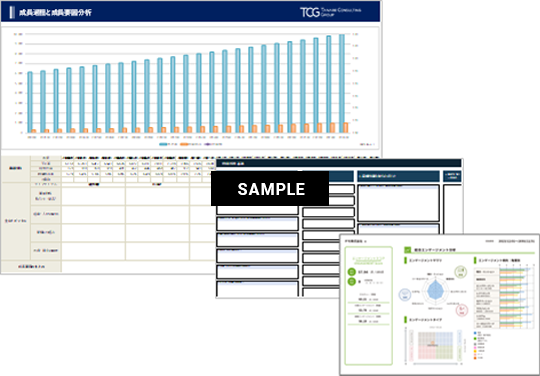Click the purple series swatch in chart legend
This screenshot has height=376, width=540.
(x=208, y=144)
